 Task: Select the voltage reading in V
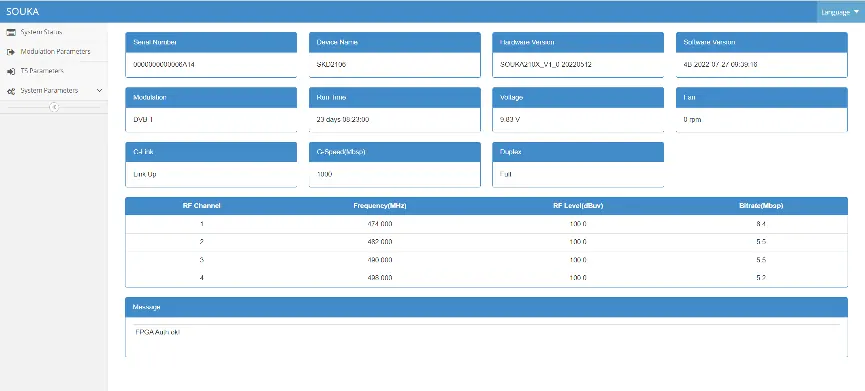[510, 120]
